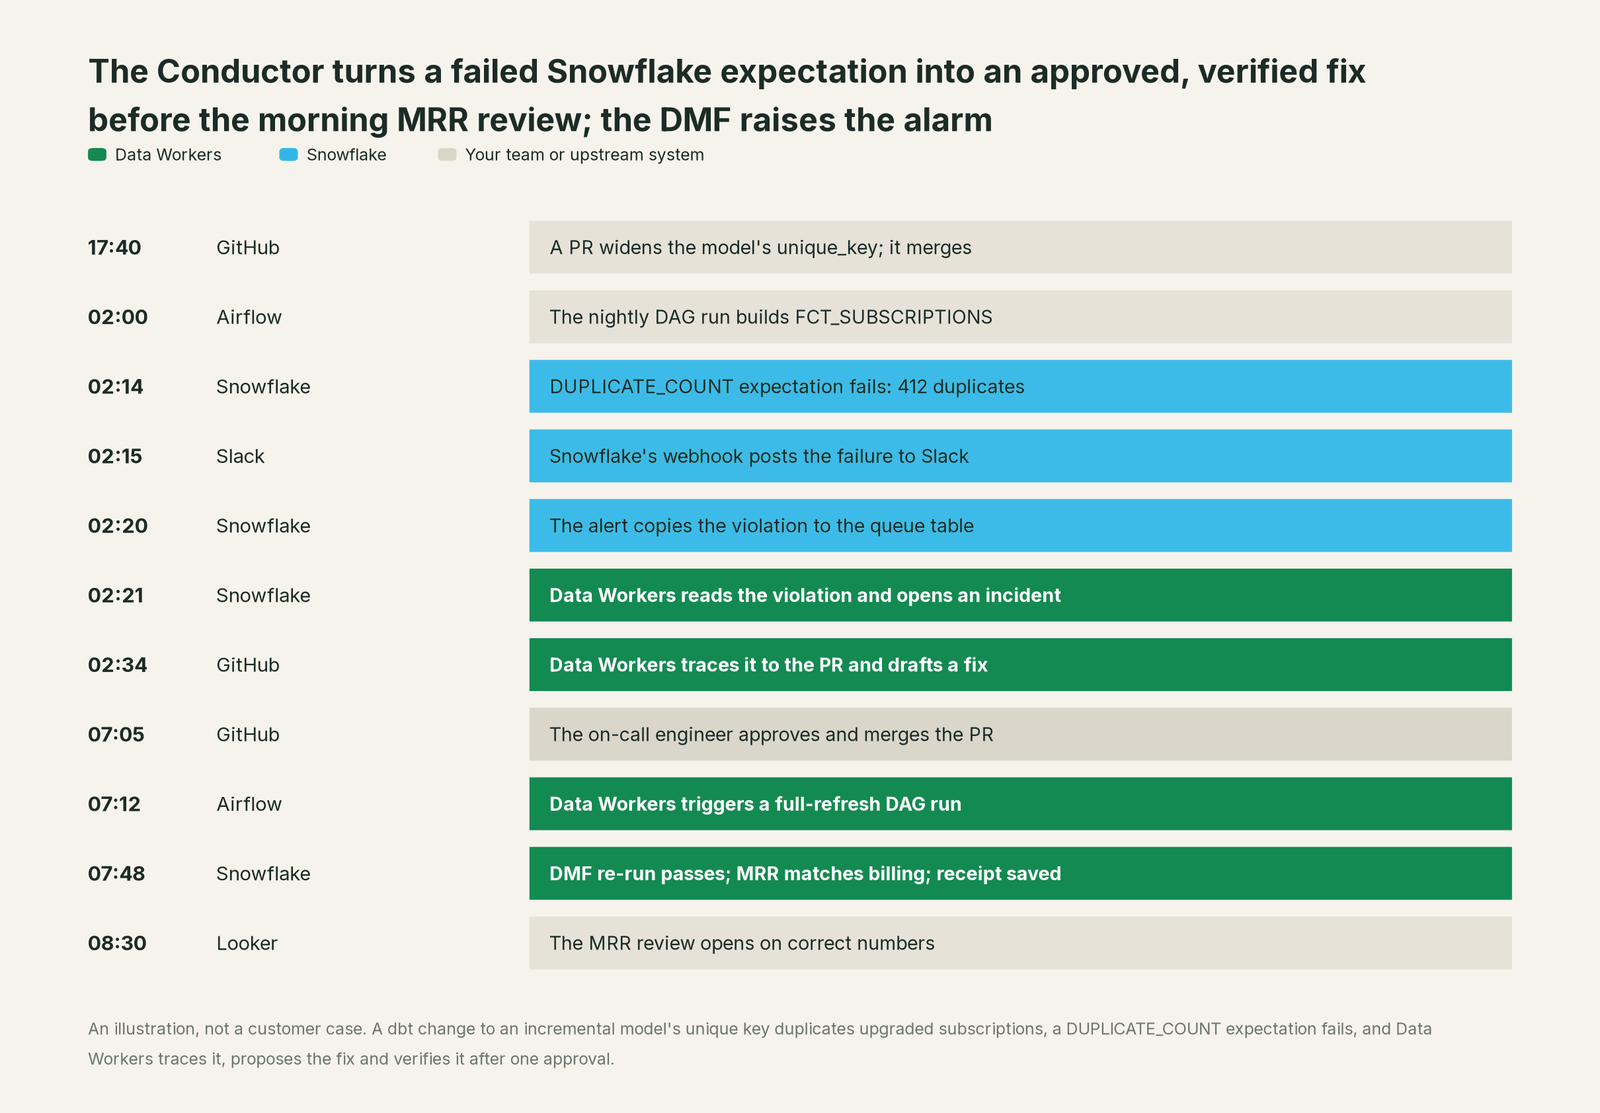Select the 17:40 PR widens unique_key bar
1600x1113 pixels.
[1020, 247]
